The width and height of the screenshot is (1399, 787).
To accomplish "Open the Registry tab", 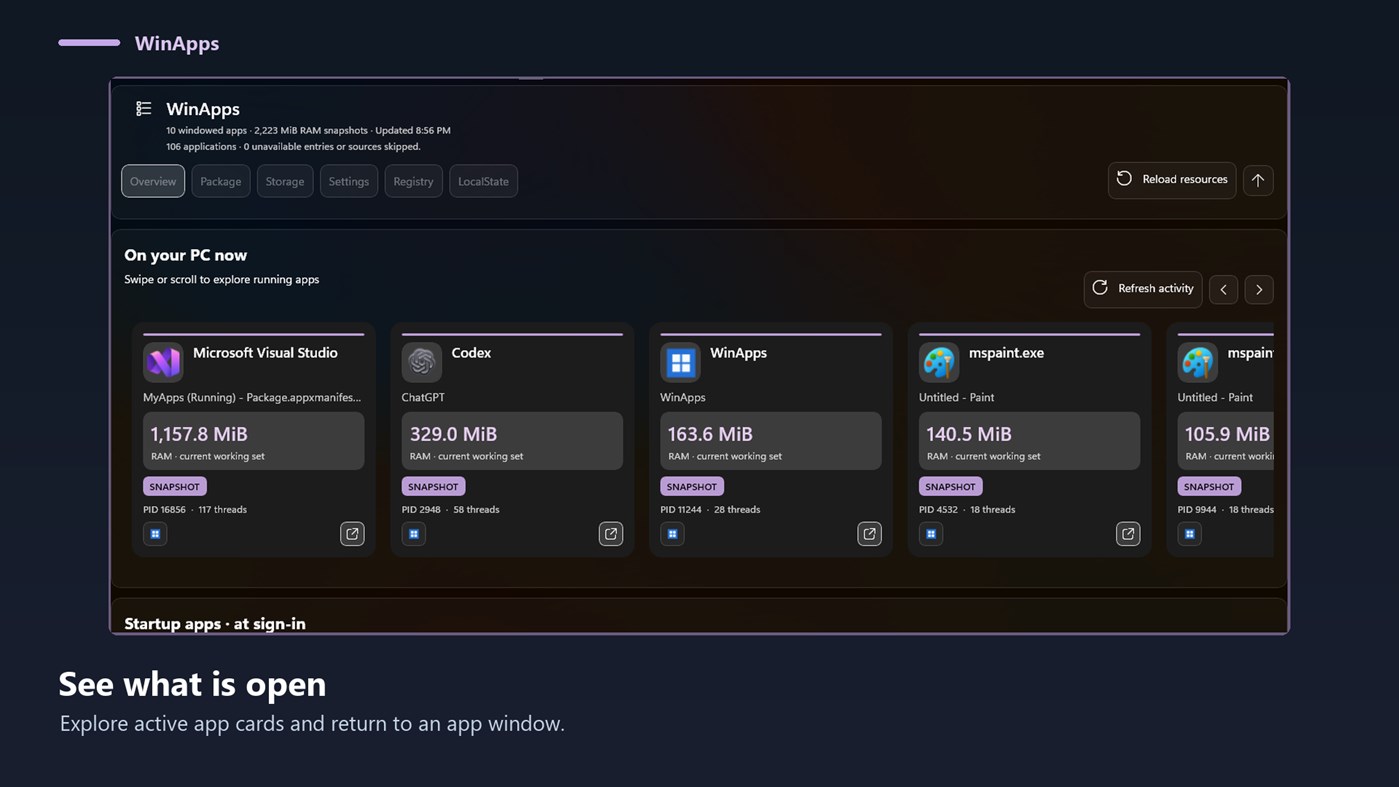I will (x=413, y=181).
